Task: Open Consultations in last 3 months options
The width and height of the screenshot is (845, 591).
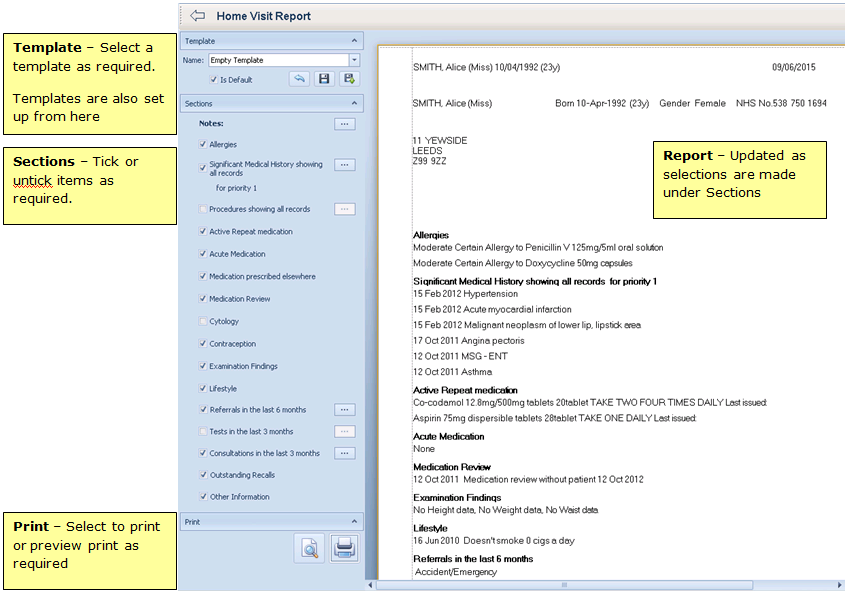Action: coord(344,453)
